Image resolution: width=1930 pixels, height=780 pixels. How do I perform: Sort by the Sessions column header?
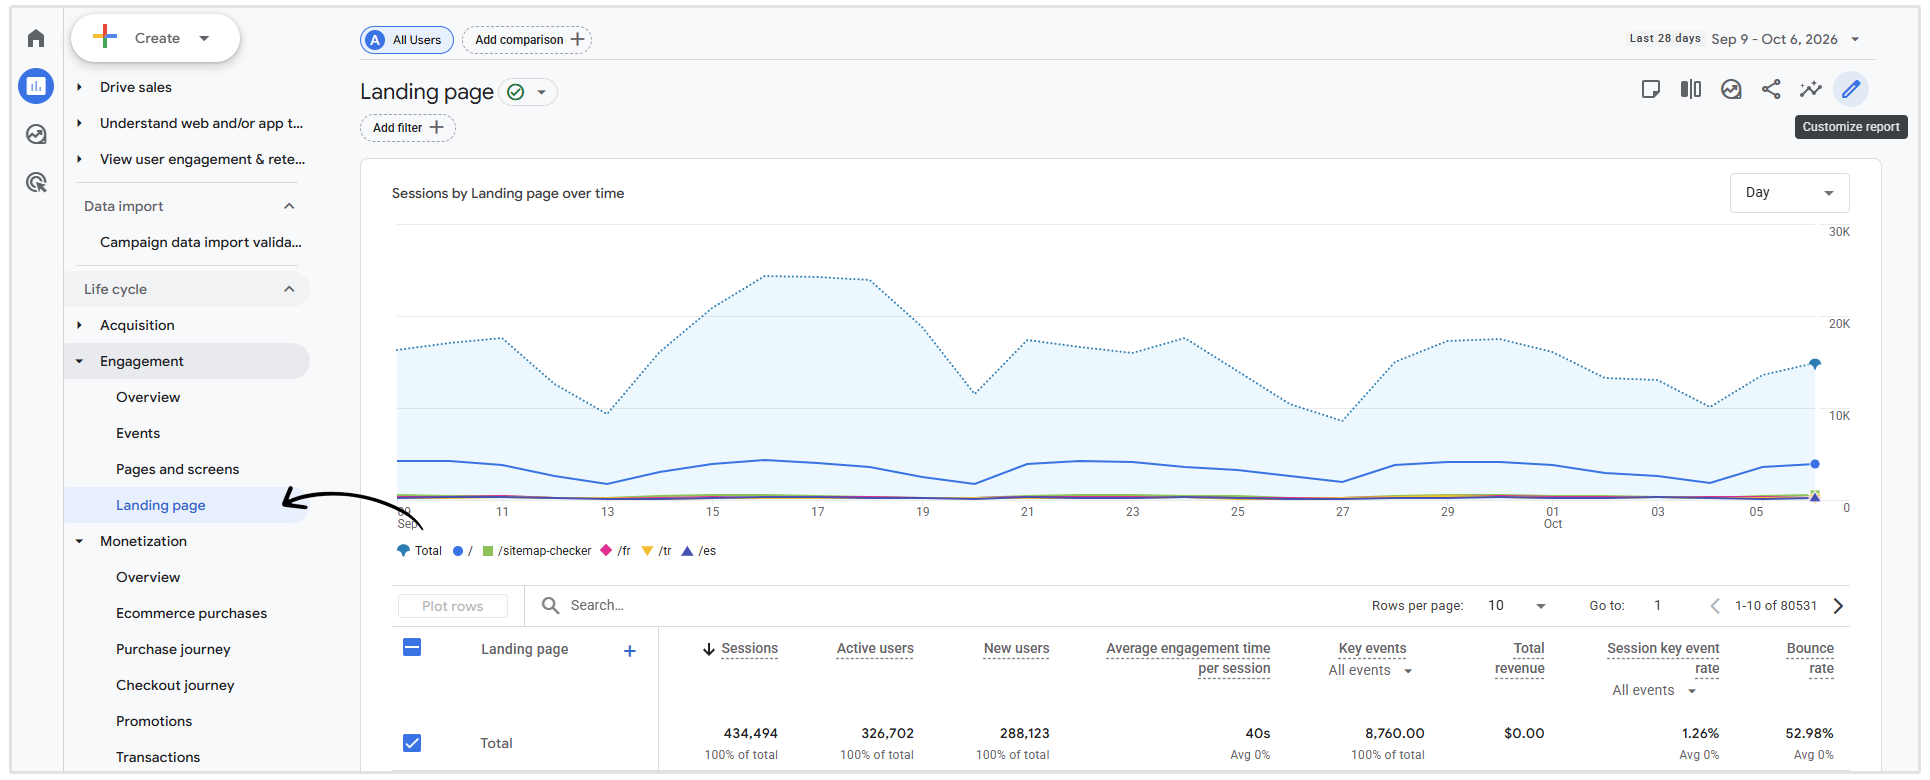click(749, 649)
